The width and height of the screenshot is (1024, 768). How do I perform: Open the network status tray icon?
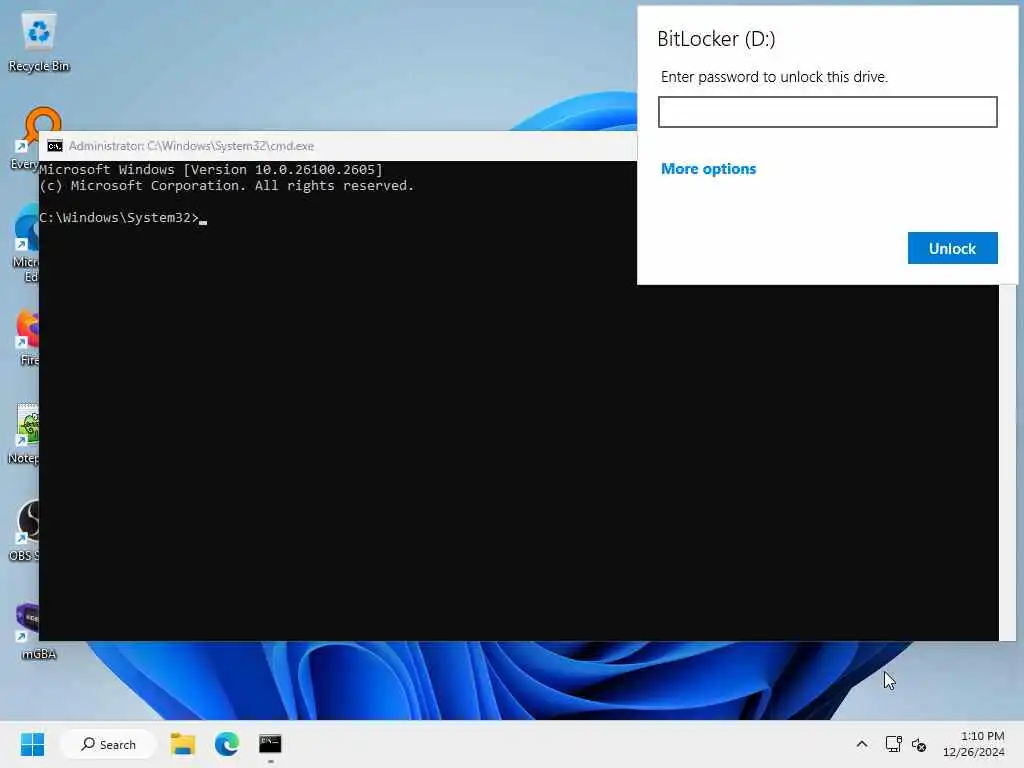tap(893, 744)
